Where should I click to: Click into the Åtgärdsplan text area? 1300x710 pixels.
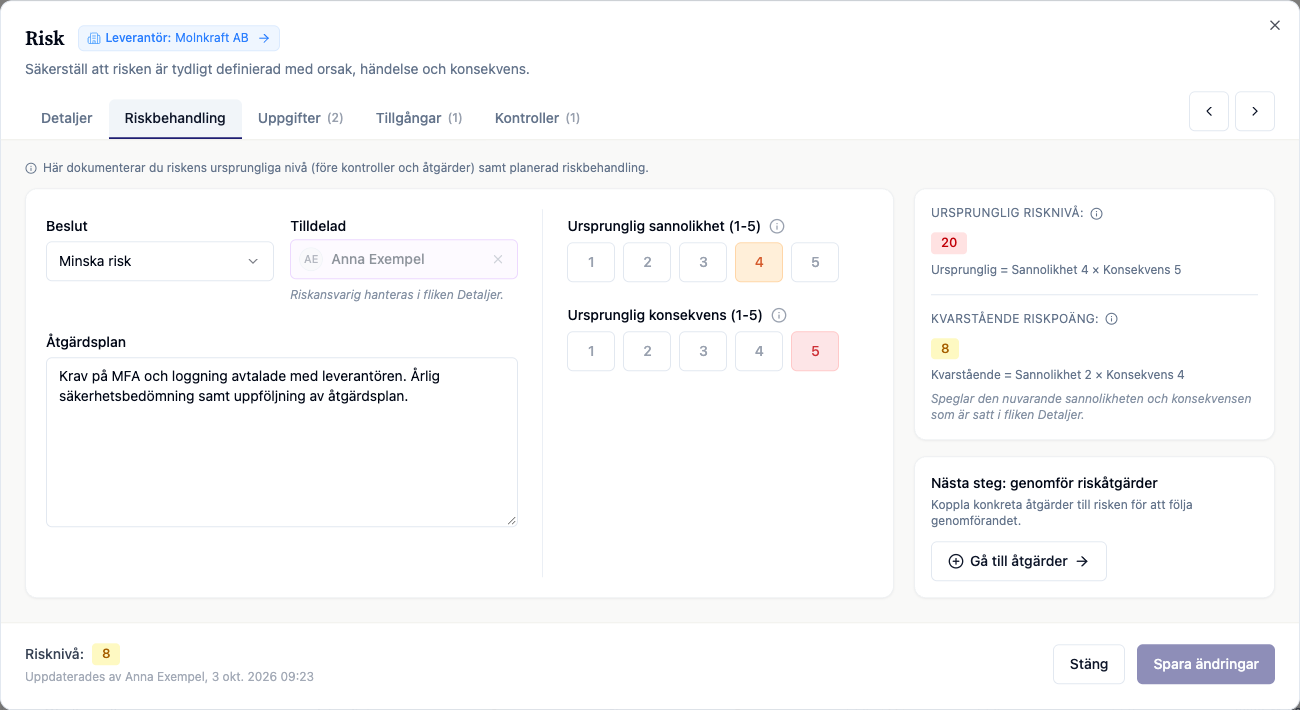282,442
